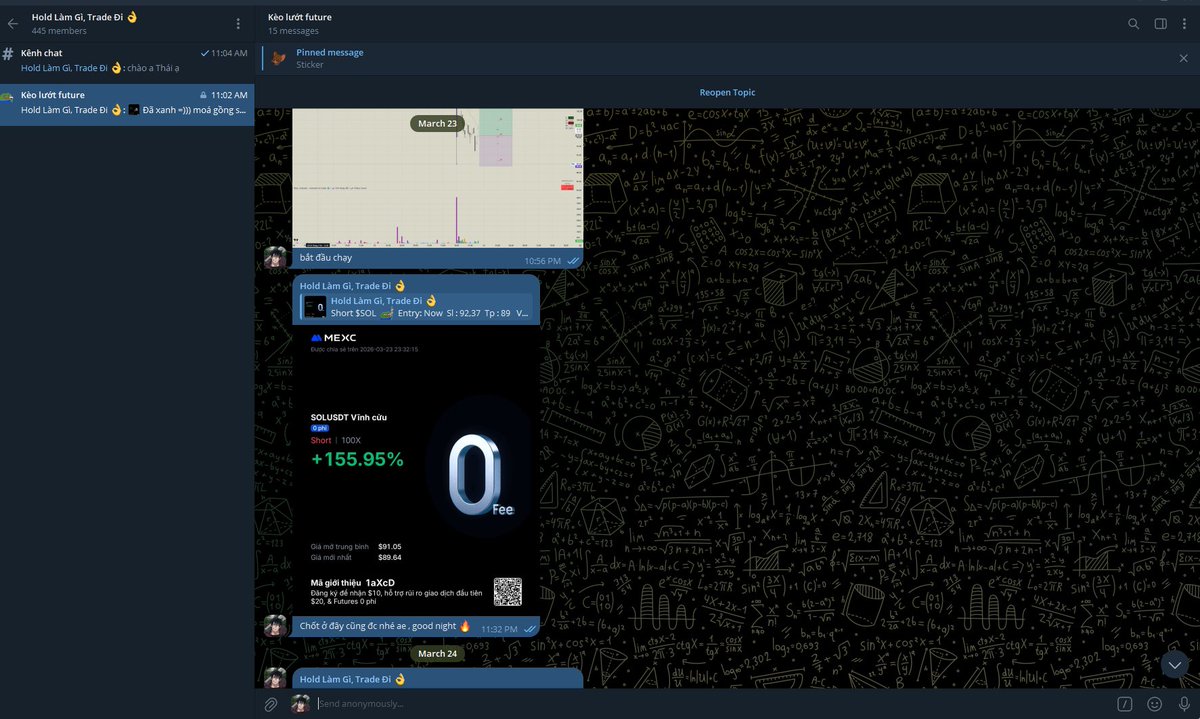Search messages with the magnifier icon
Viewport: 1200px width, 719px height.
(1133, 23)
